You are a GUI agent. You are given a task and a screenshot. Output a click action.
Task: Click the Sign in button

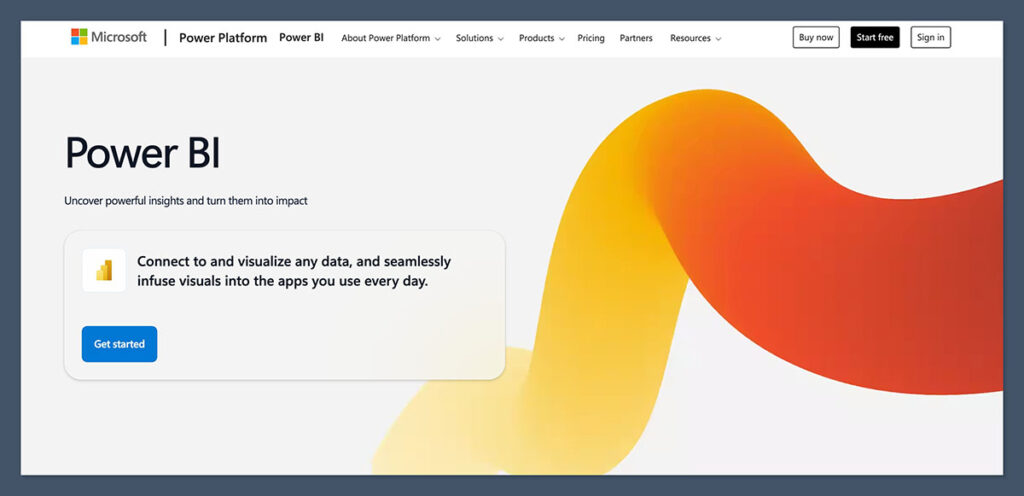tap(931, 37)
